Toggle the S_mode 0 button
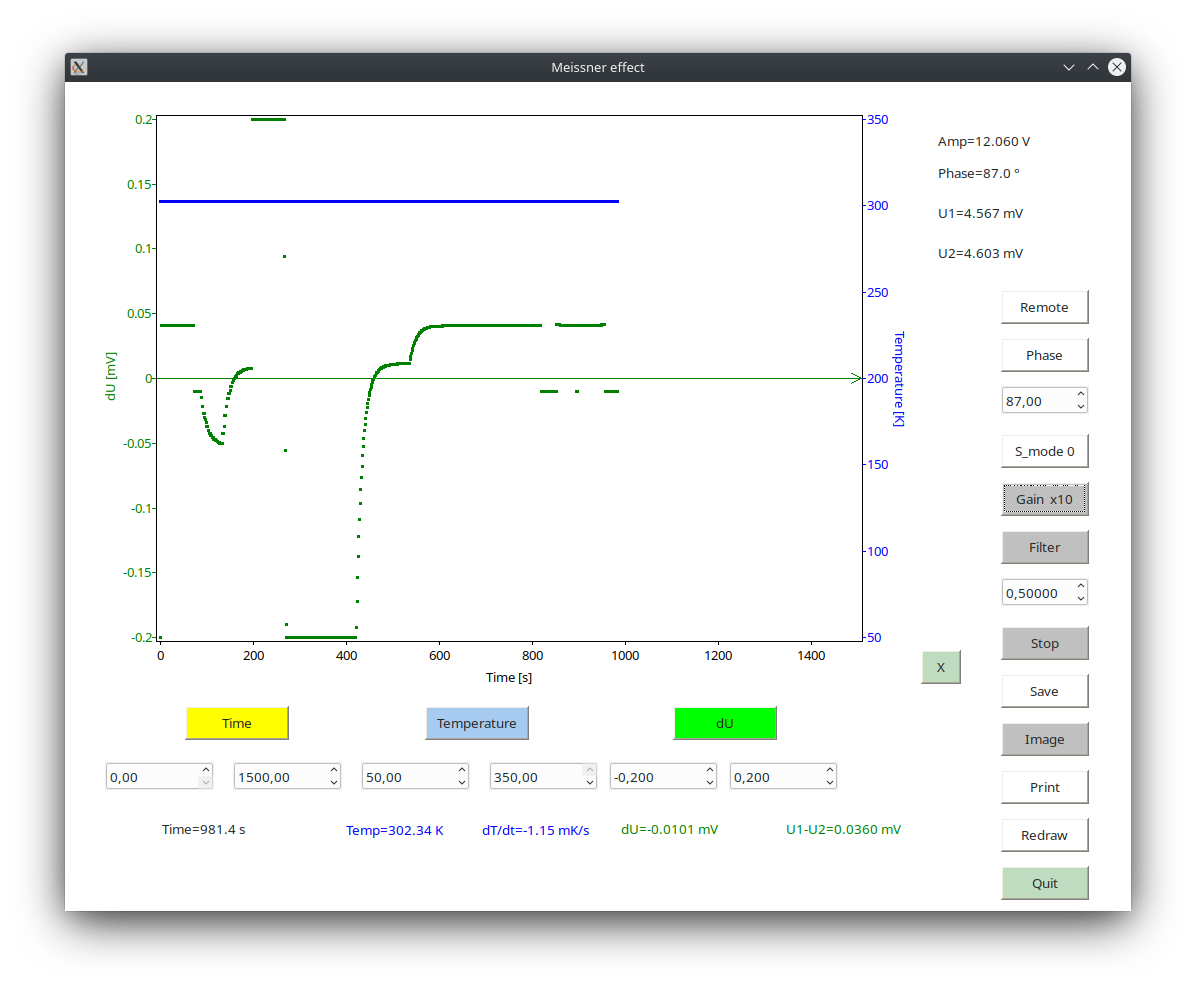Viewport: 1196px width, 988px height. point(1044,452)
